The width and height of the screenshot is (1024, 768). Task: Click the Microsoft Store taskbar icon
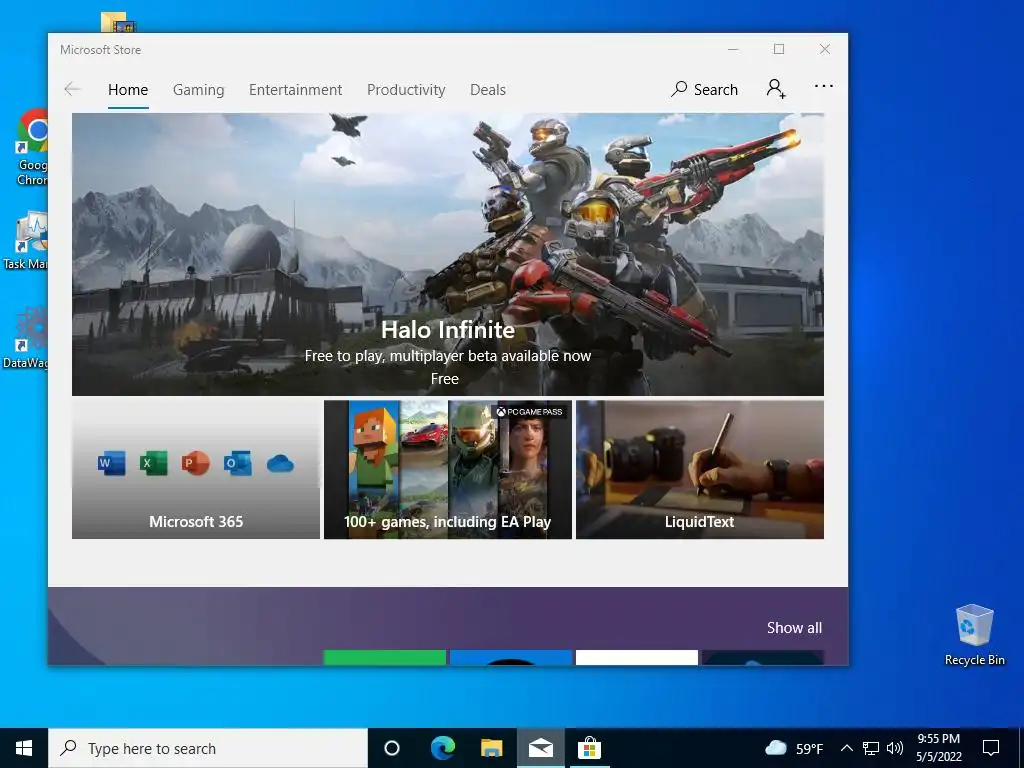click(589, 748)
